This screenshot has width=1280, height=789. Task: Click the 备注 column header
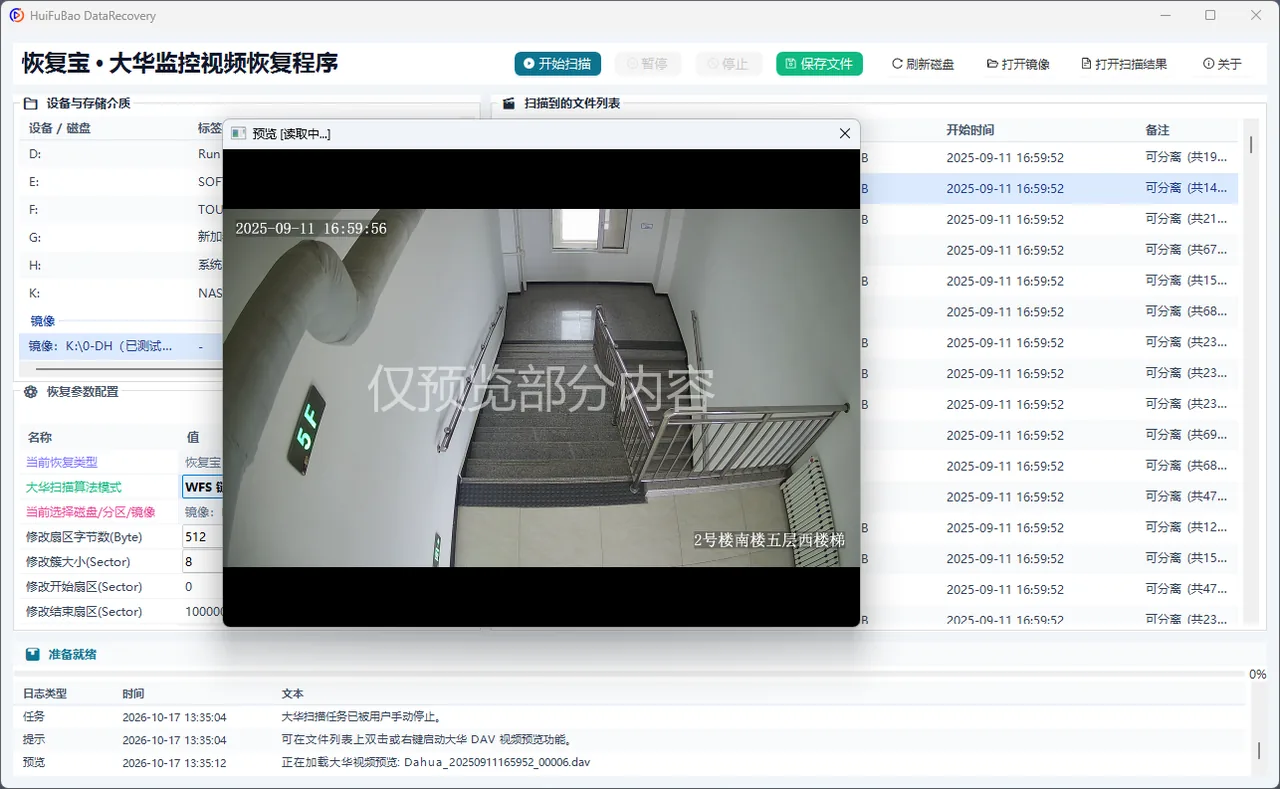point(1157,130)
